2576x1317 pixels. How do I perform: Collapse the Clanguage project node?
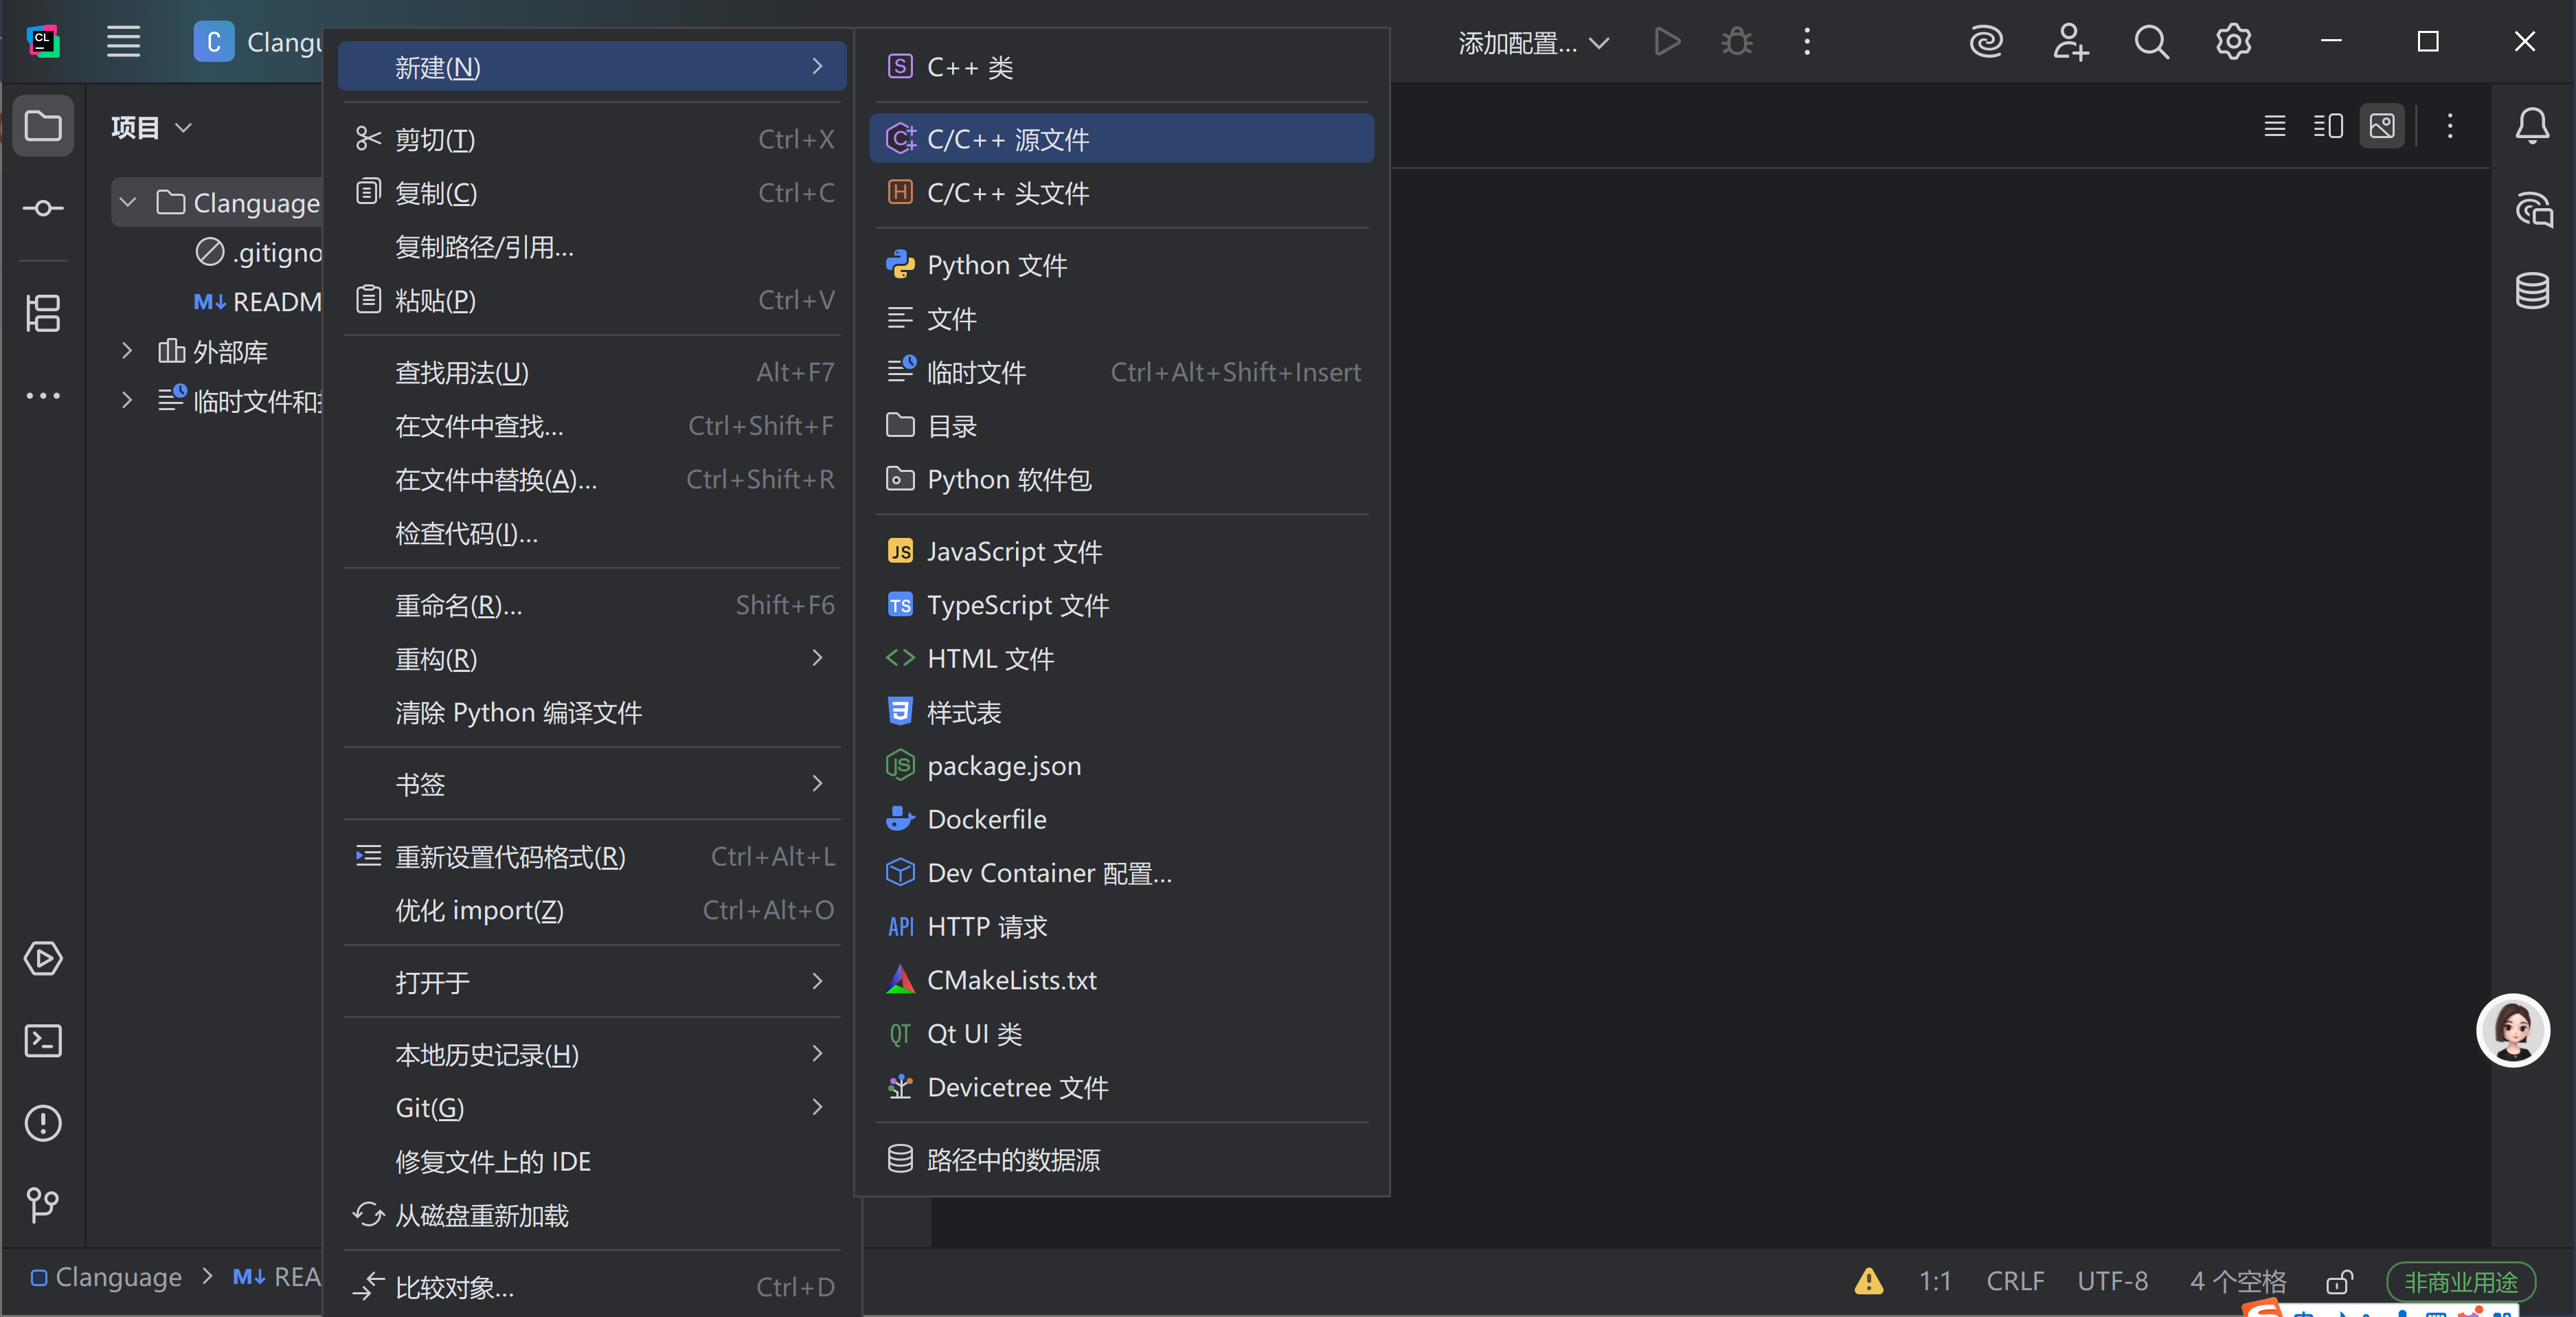click(x=127, y=201)
